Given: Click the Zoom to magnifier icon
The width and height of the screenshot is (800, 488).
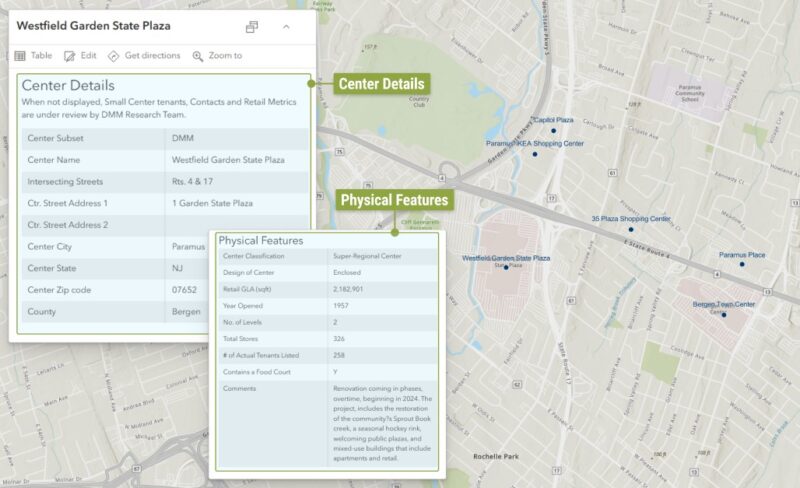Looking at the screenshot, I should 198,56.
